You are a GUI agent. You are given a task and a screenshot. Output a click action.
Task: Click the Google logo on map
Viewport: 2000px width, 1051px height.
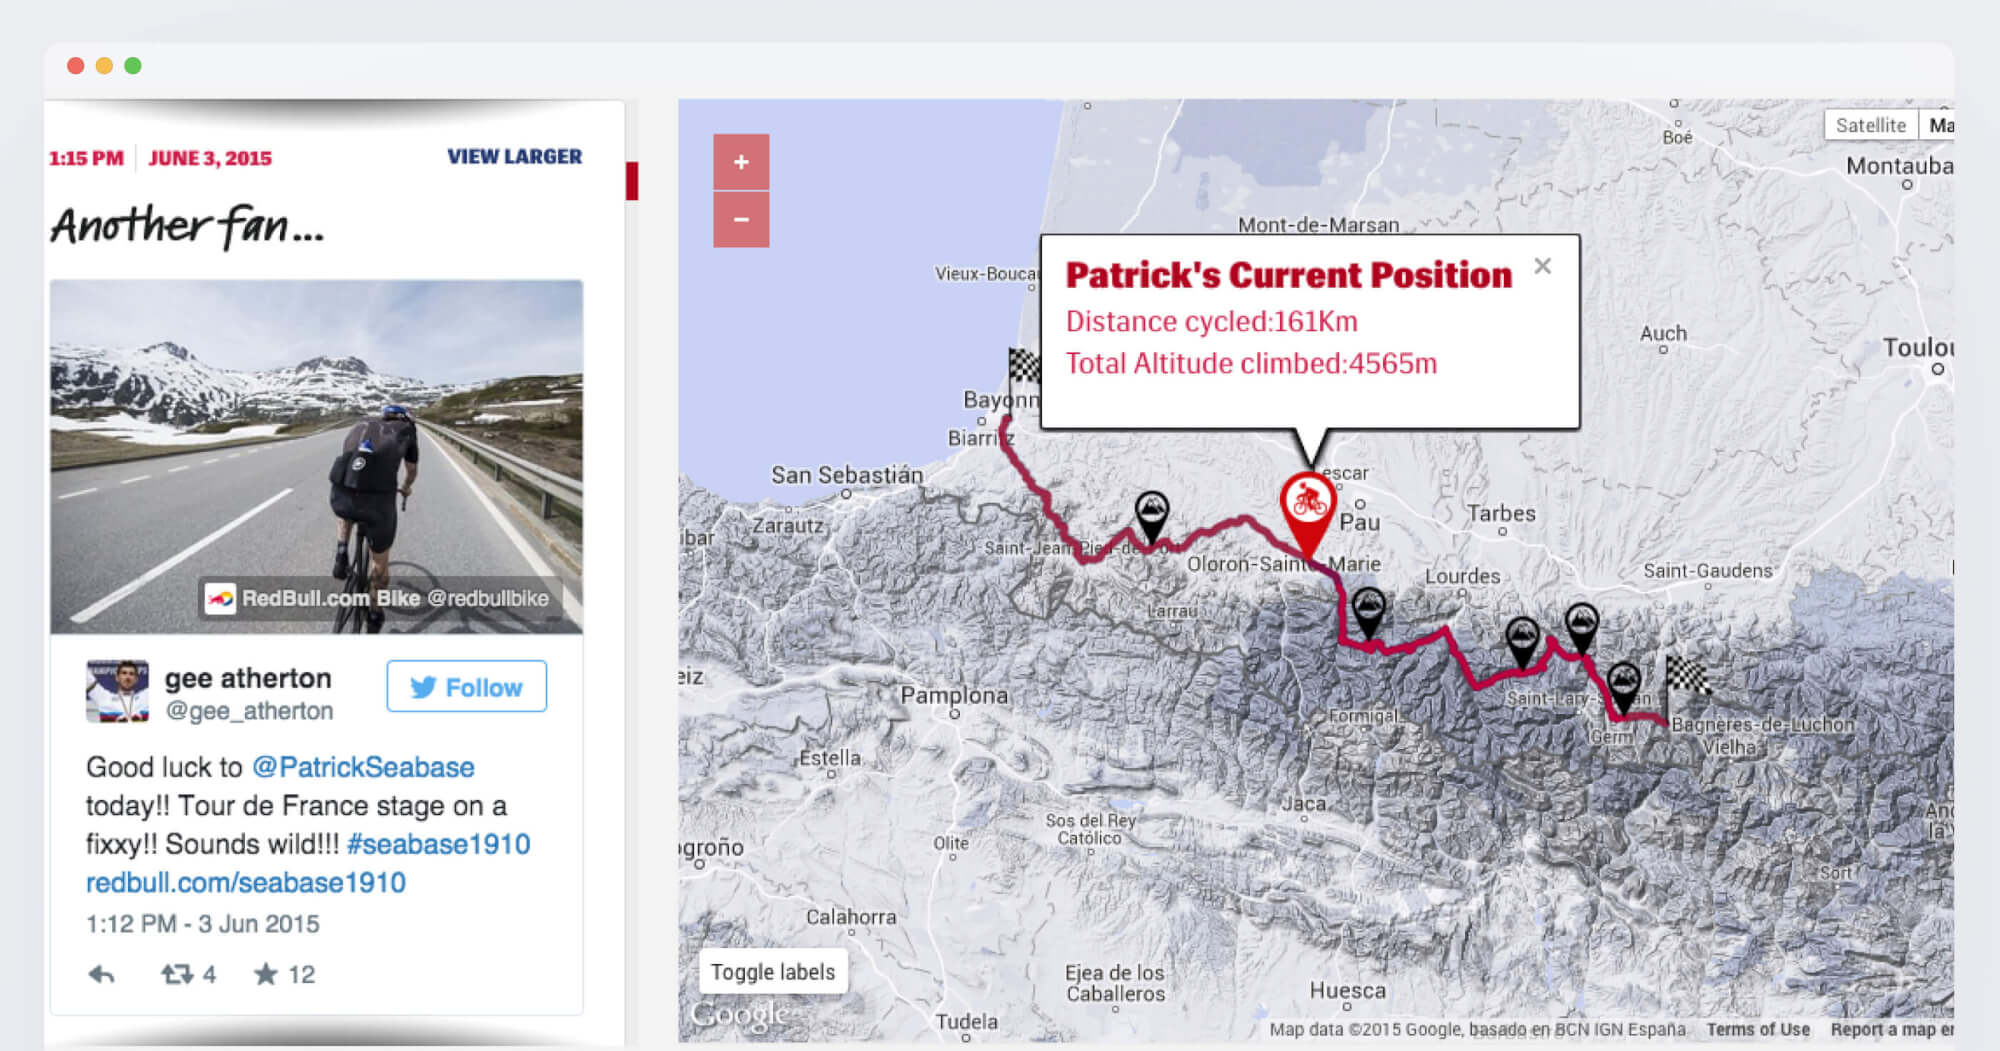[x=740, y=1015]
